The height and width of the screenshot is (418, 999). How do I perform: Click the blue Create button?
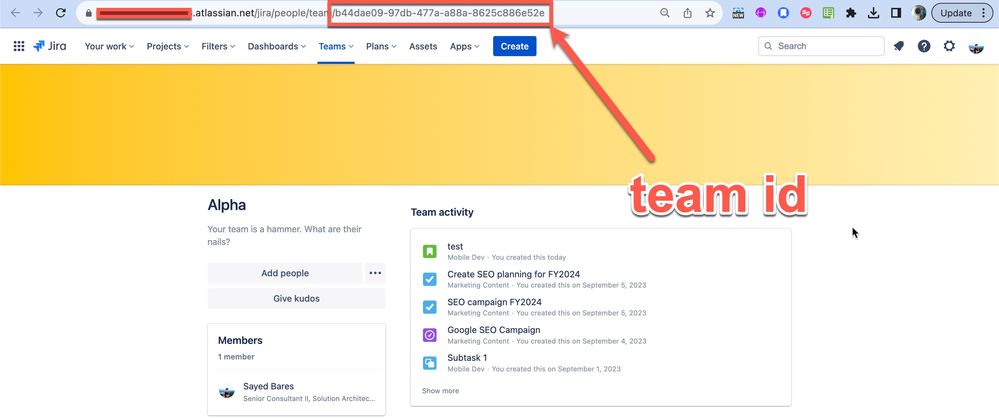point(515,46)
